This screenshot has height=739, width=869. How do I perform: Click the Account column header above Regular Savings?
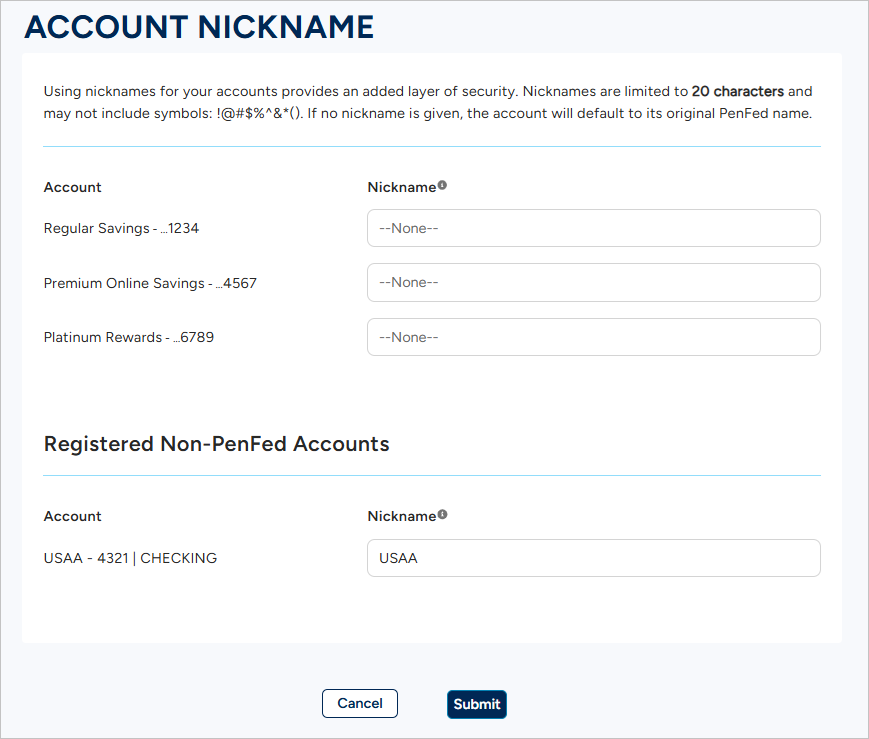pyautogui.click(x=73, y=187)
